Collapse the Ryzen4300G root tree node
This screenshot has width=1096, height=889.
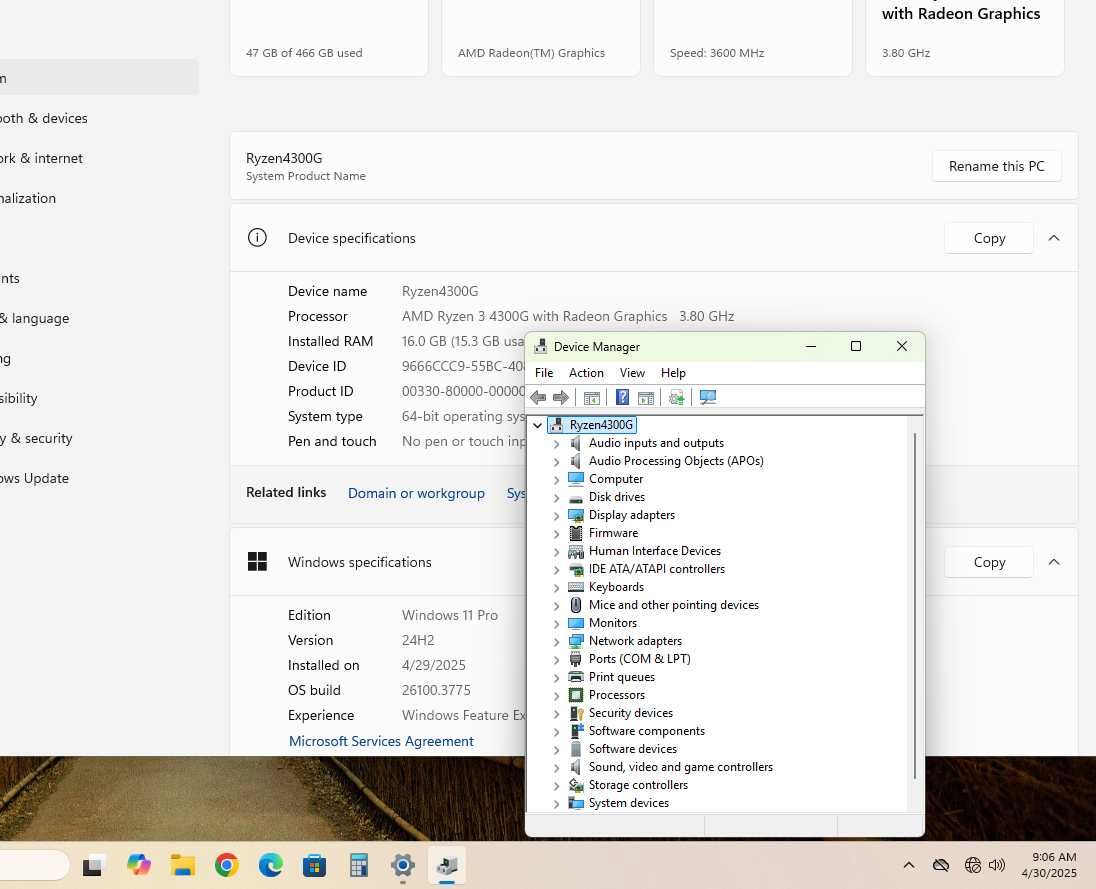pyautogui.click(x=538, y=425)
